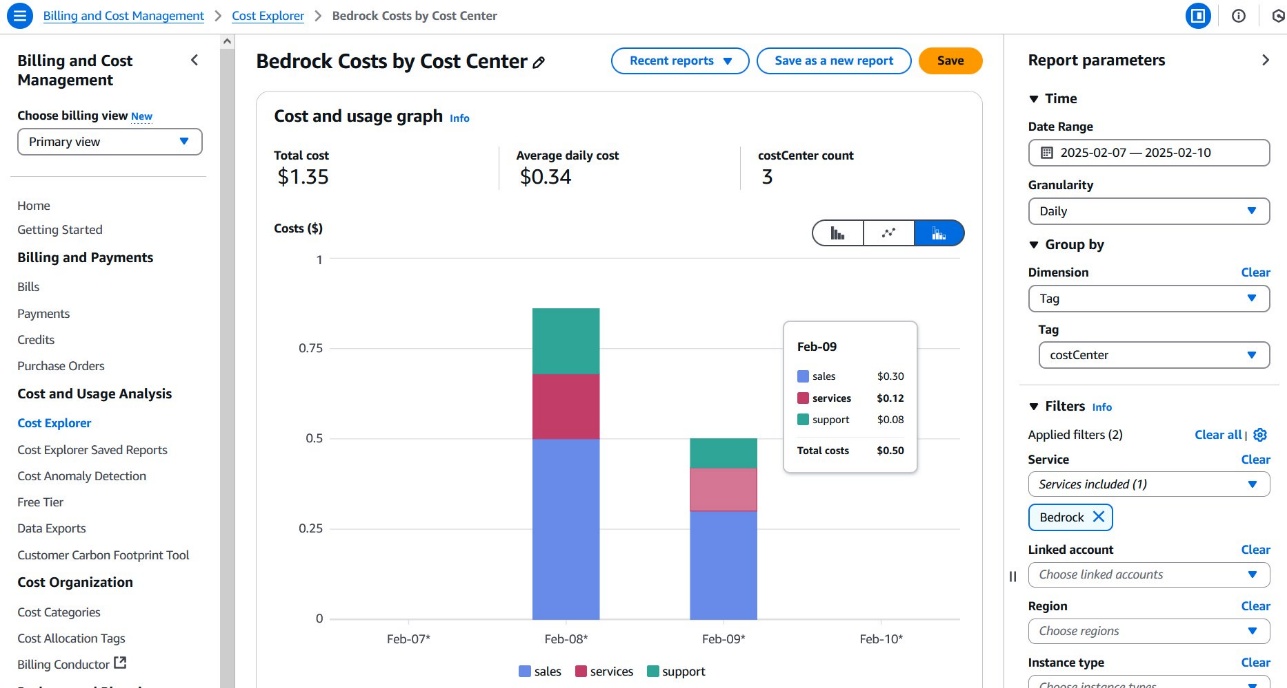
Task: Collapse the left navigation sidebar
Action: click(x=194, y=61)
